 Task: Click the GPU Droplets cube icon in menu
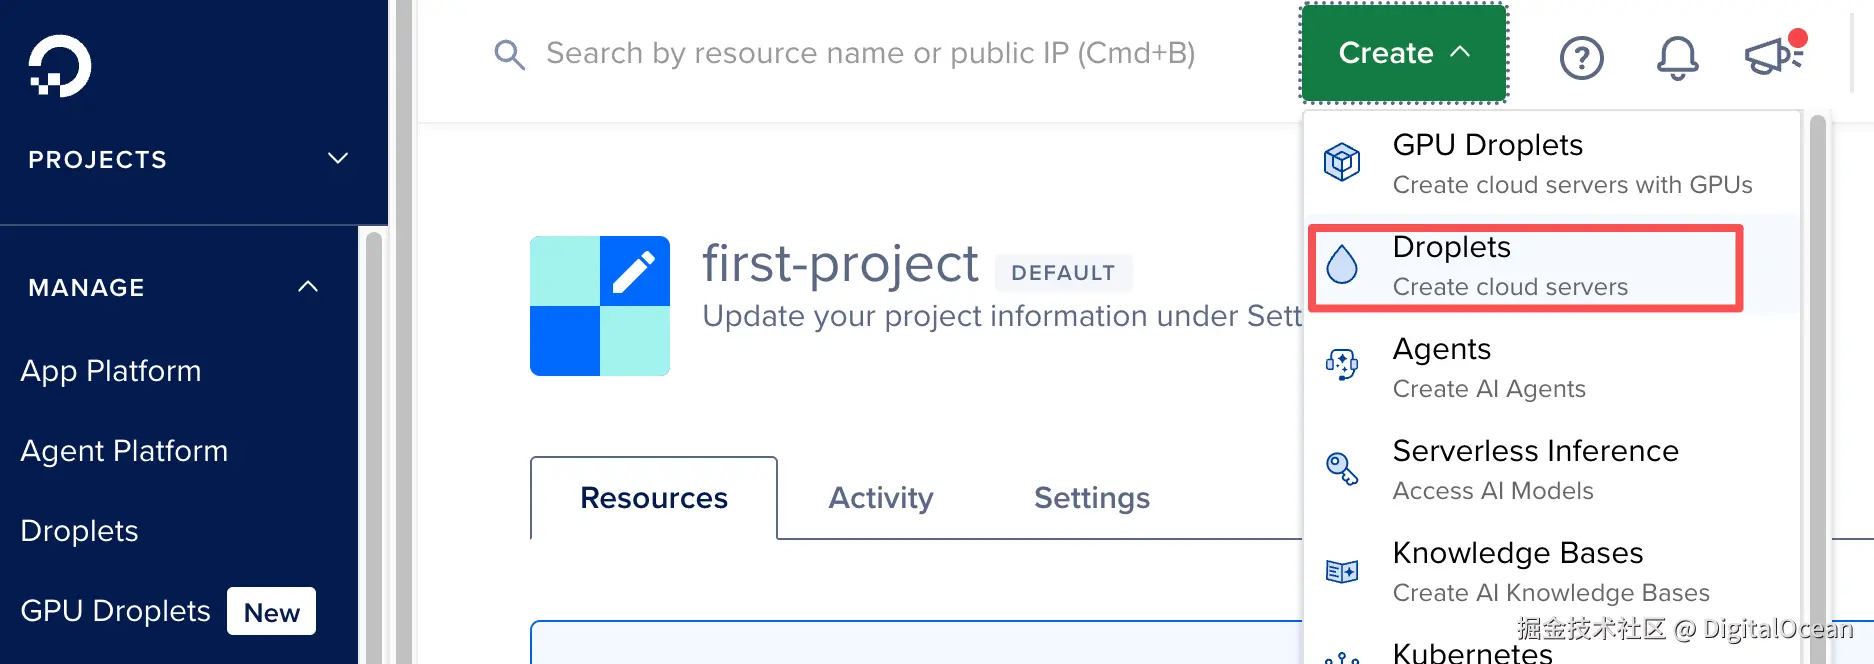pyautogui.click(x=1342, y=162)
